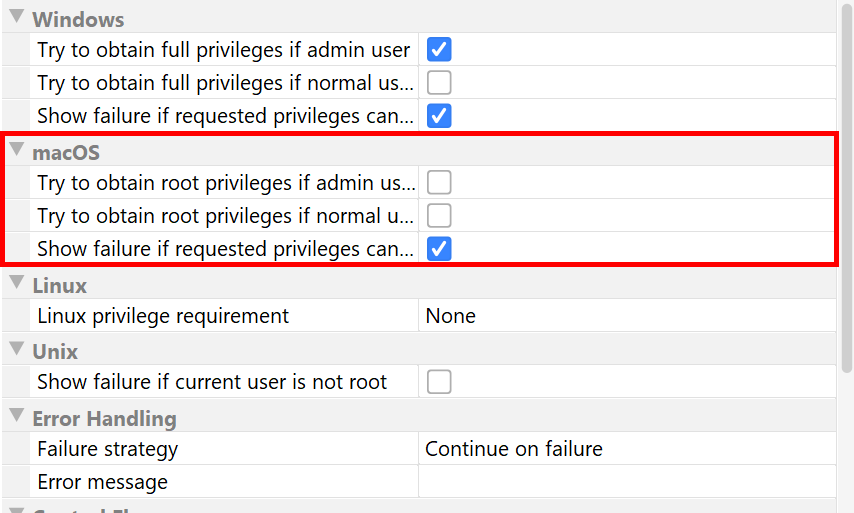Click the Error message input field
The height and width of the screenshot is (513, 854).
626,482
